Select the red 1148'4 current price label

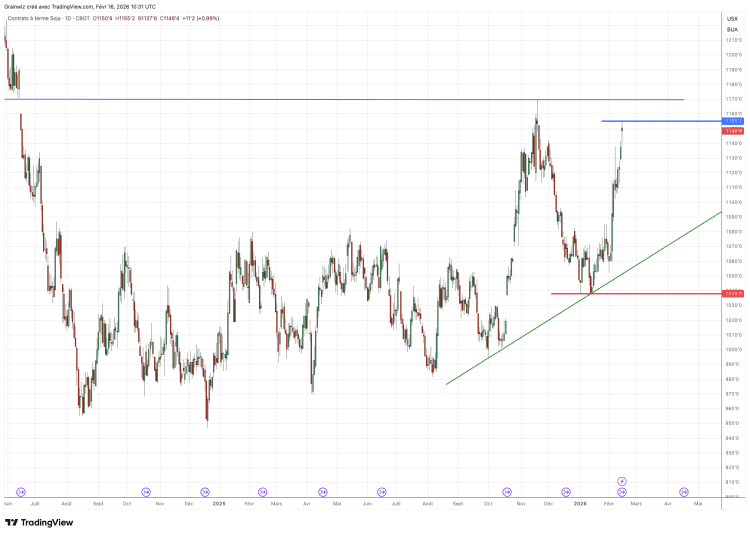click(732, 130)
